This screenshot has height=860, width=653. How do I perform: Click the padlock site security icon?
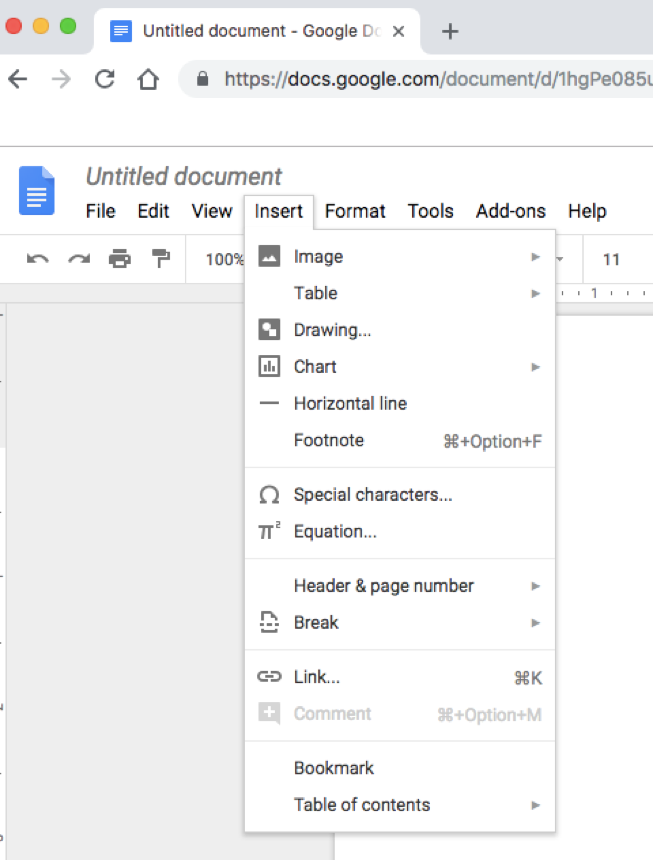(202, 79)
